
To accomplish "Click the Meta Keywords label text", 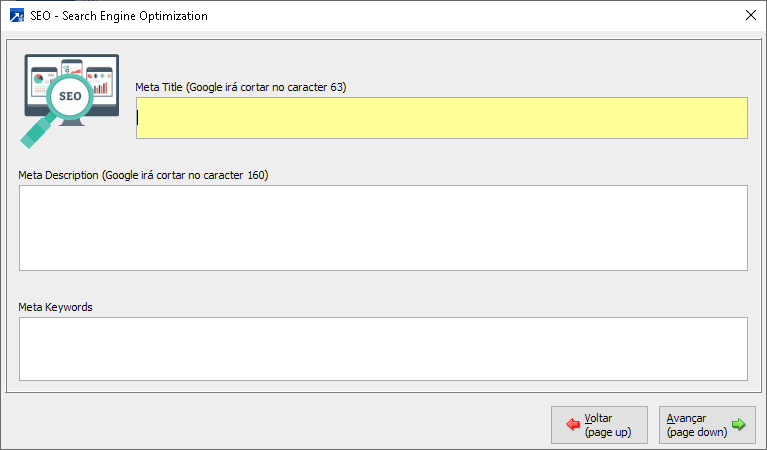I will [56, 307].
